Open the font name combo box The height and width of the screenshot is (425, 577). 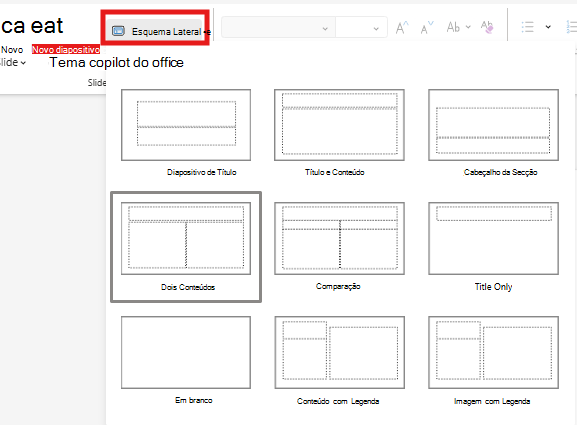tap(278, 27)
